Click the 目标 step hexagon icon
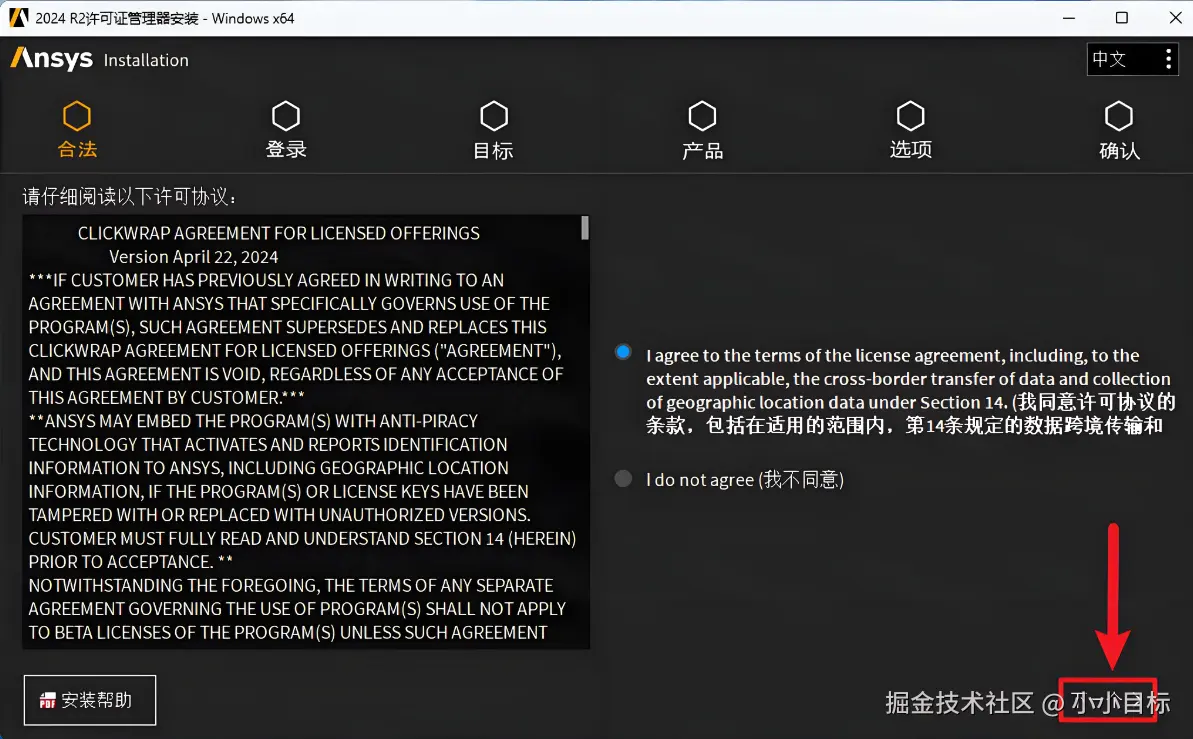 [x=494, y=116]
